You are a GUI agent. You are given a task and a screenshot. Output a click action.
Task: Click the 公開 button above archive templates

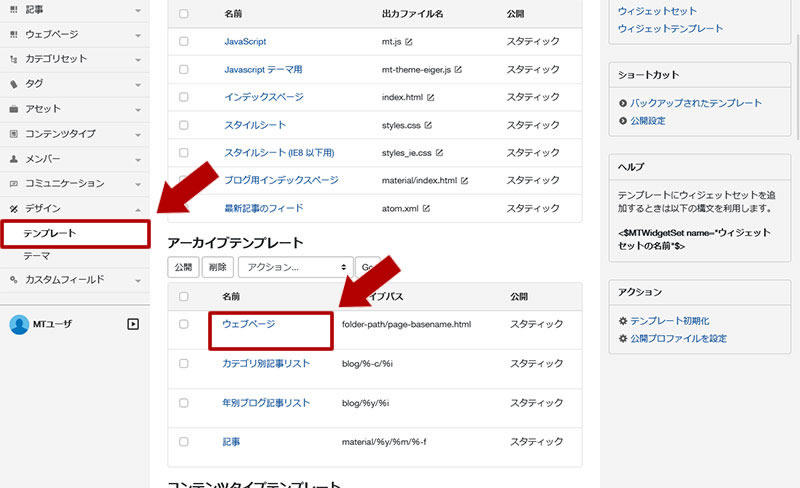[x=183, y=267]
